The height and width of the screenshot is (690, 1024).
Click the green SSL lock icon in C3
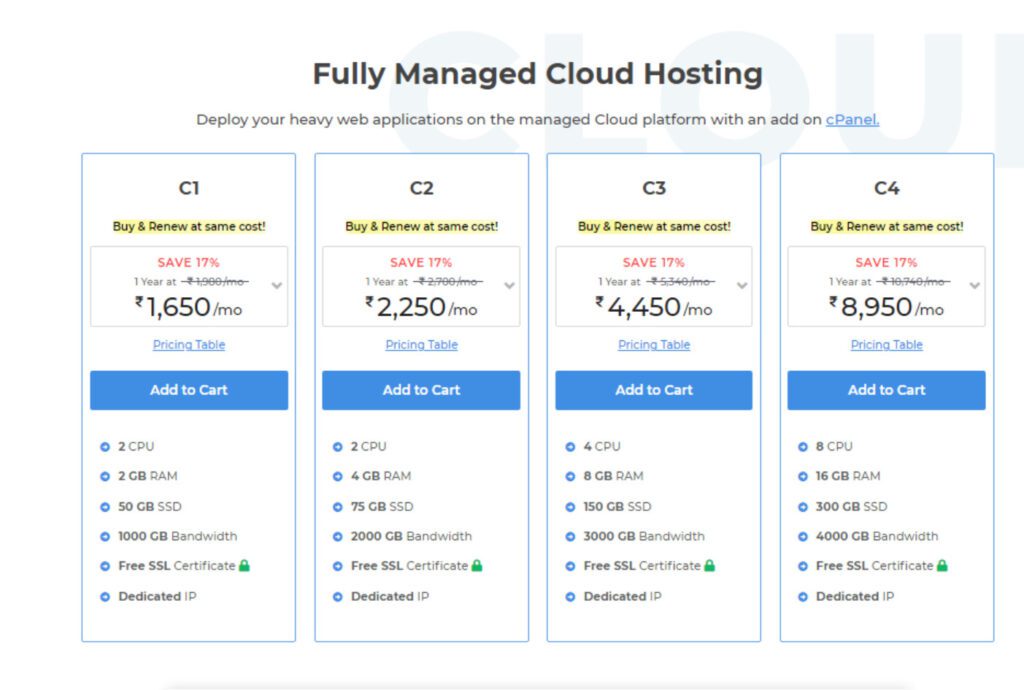point(710,566)
